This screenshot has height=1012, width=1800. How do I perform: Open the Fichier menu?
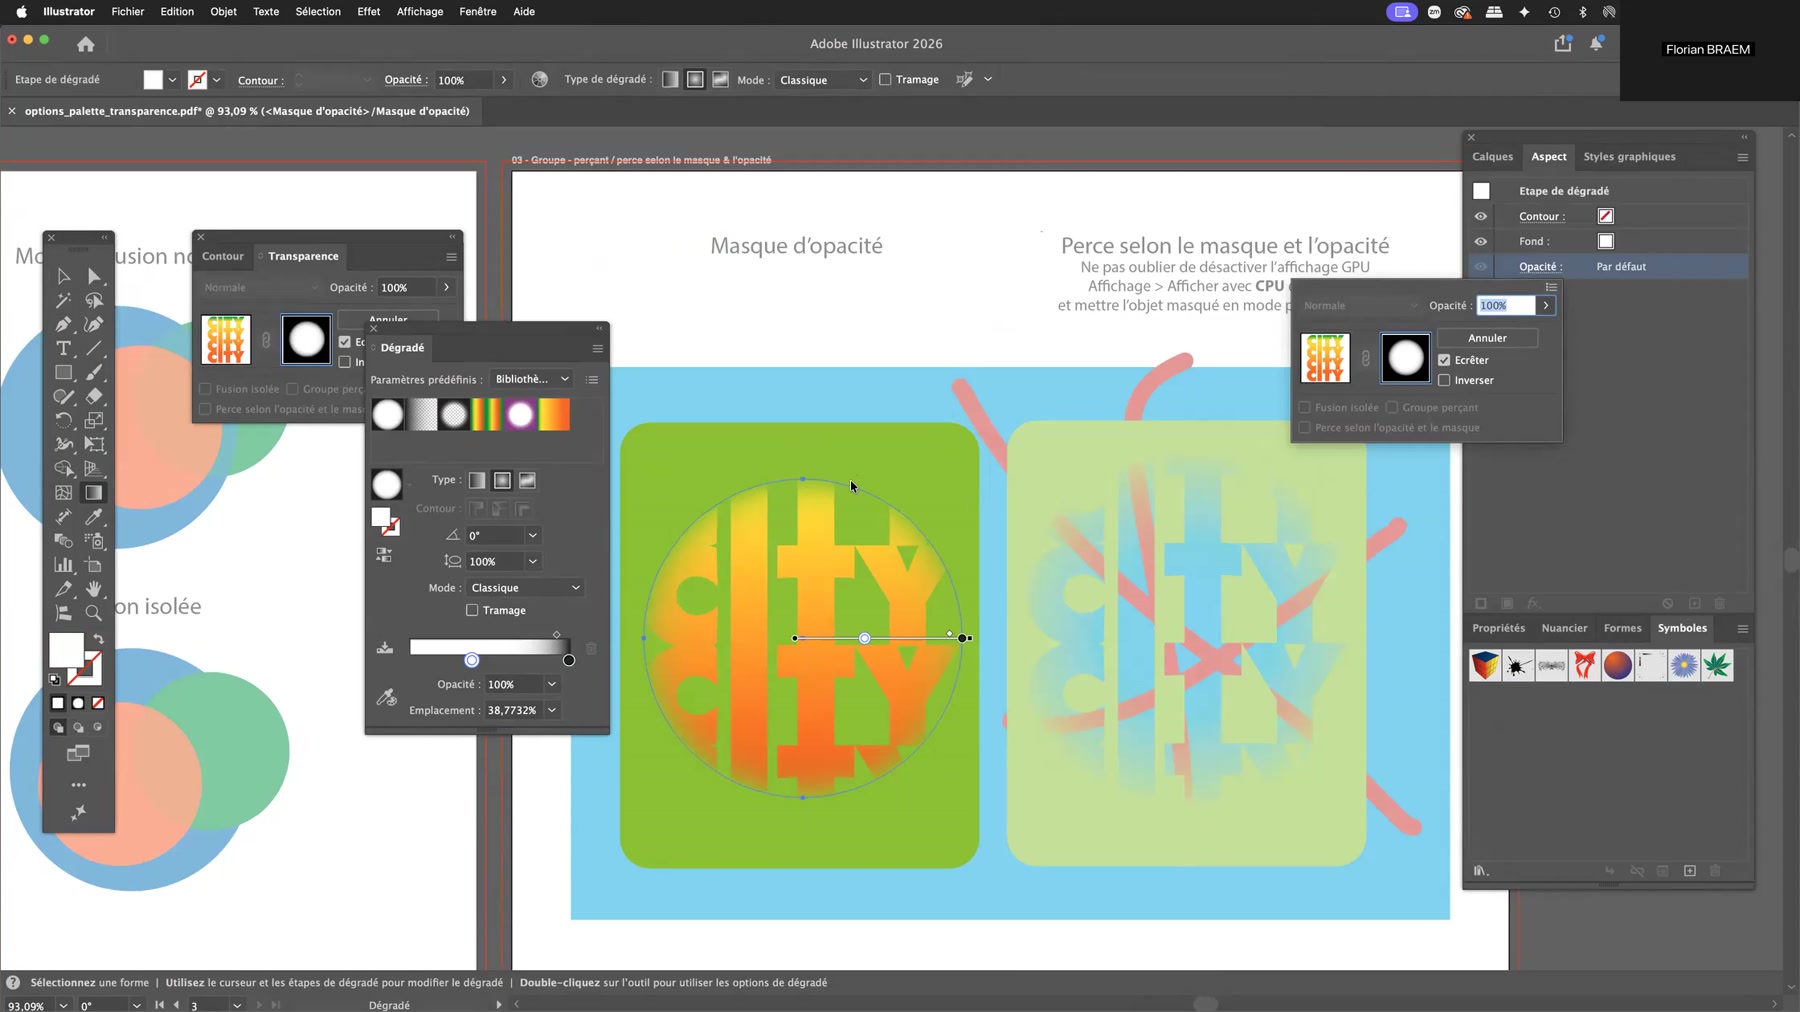(x=127, y=12)
